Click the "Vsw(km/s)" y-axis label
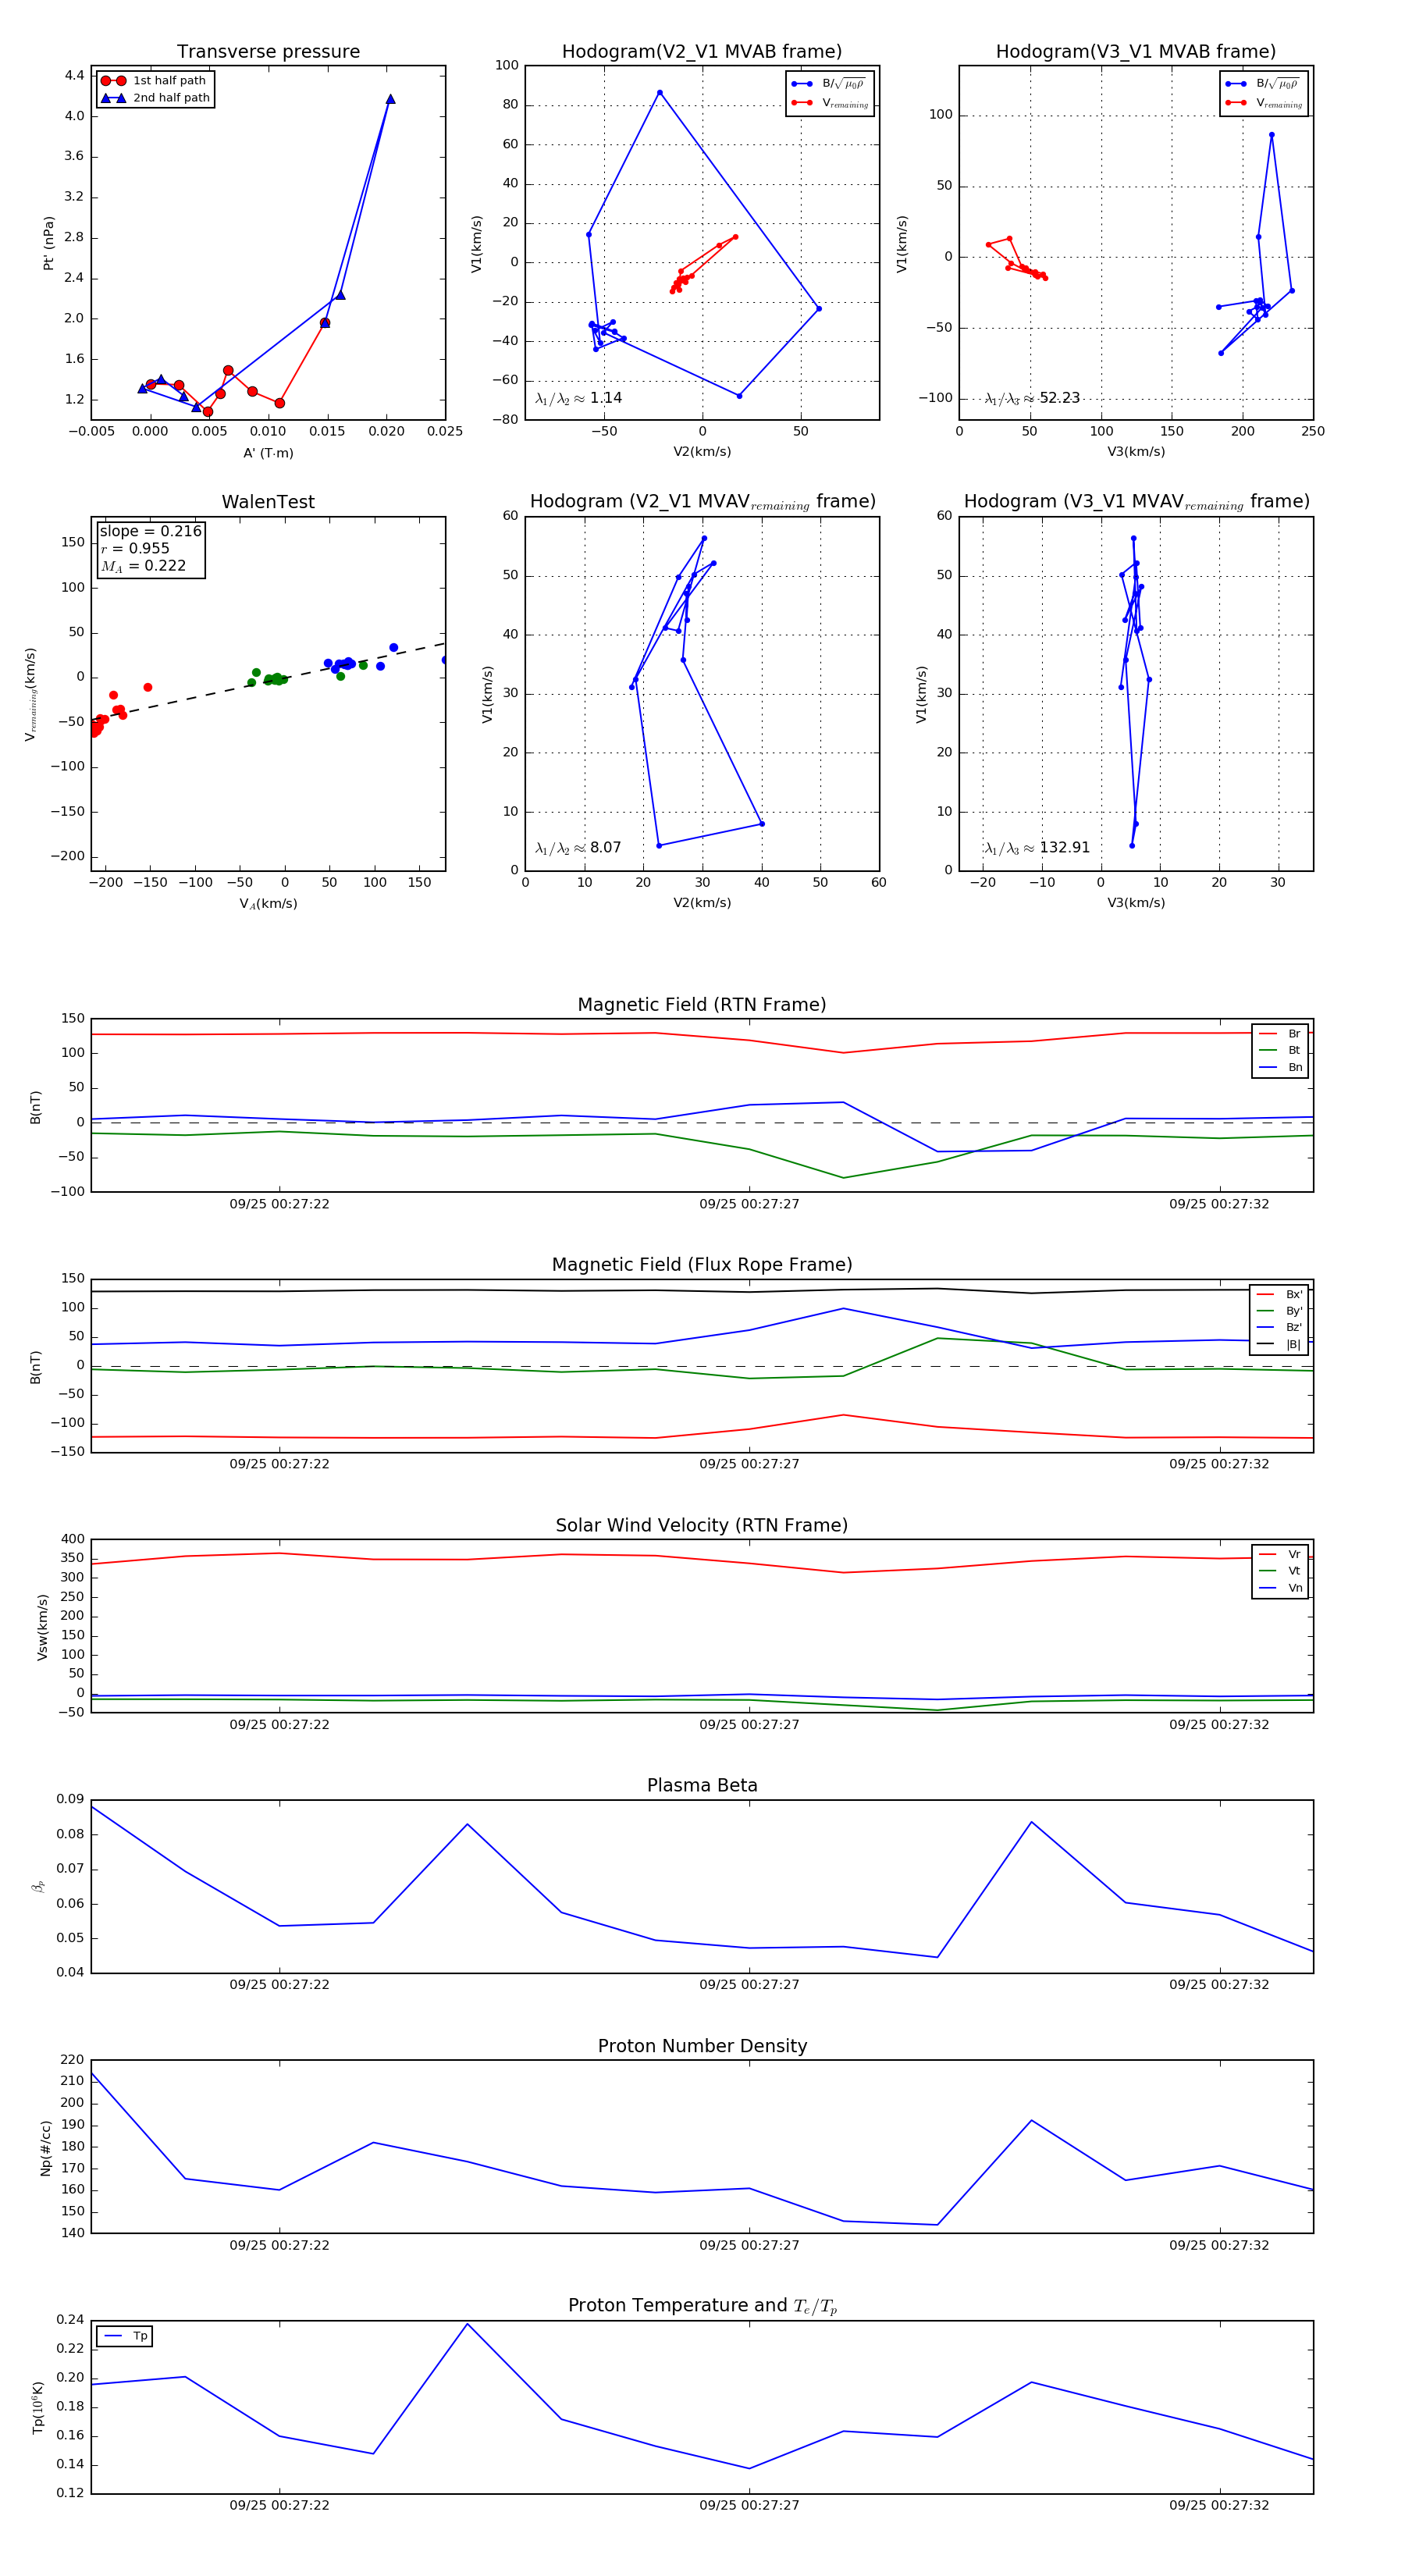 (43, 1627)
